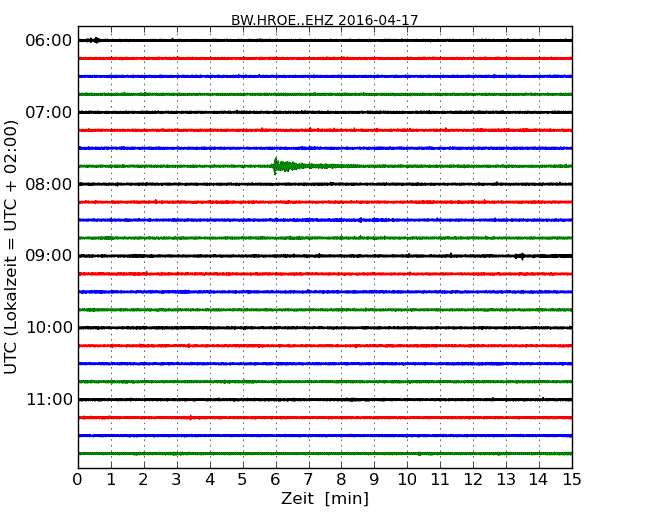Click the x-axis tick label 5
The width and height of the screenshot is (650, 520).
coord(243,479)
